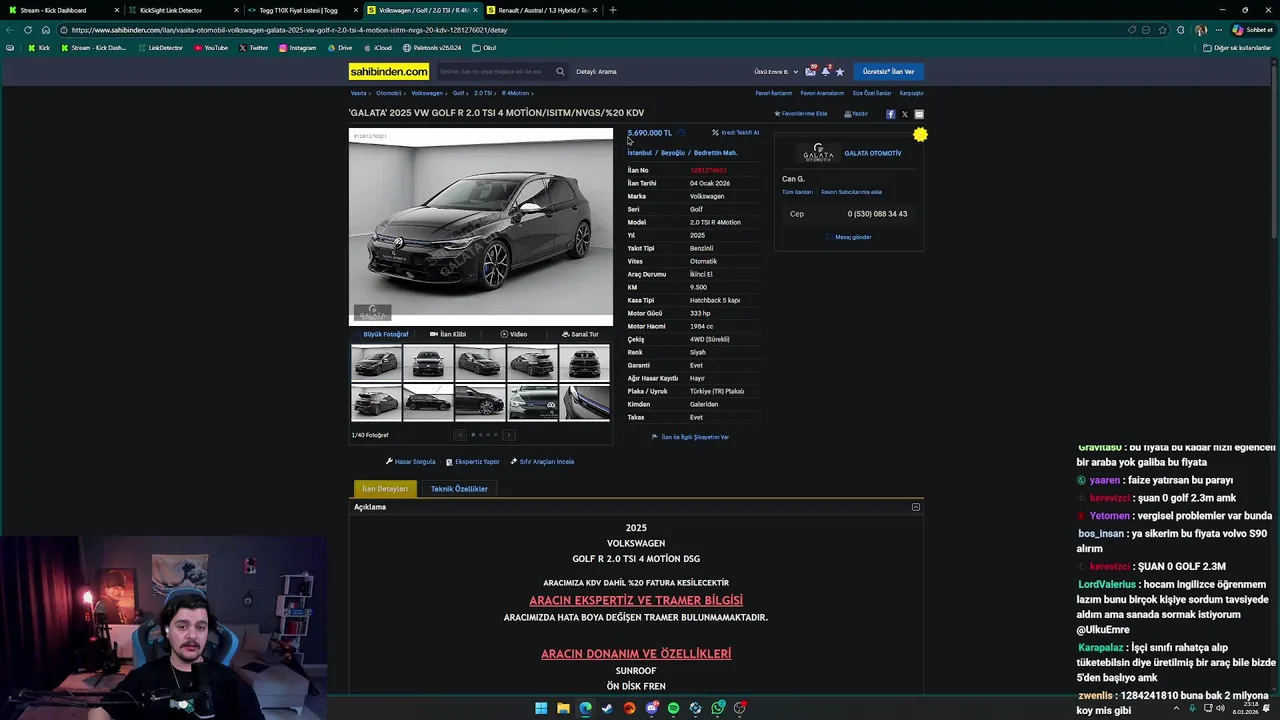The width and height of the screenshot is (1280, 720).
Task: Click the sahibinden.com logo
Action: click(389, 71)
